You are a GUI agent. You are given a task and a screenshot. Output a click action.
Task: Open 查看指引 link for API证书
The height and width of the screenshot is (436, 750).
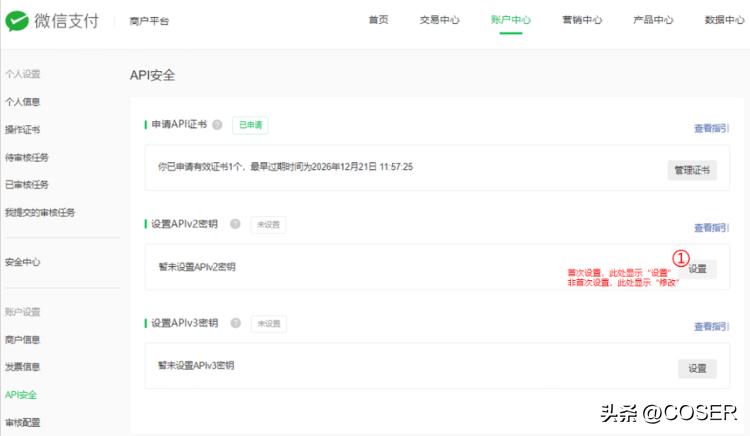tap(711, 128)
